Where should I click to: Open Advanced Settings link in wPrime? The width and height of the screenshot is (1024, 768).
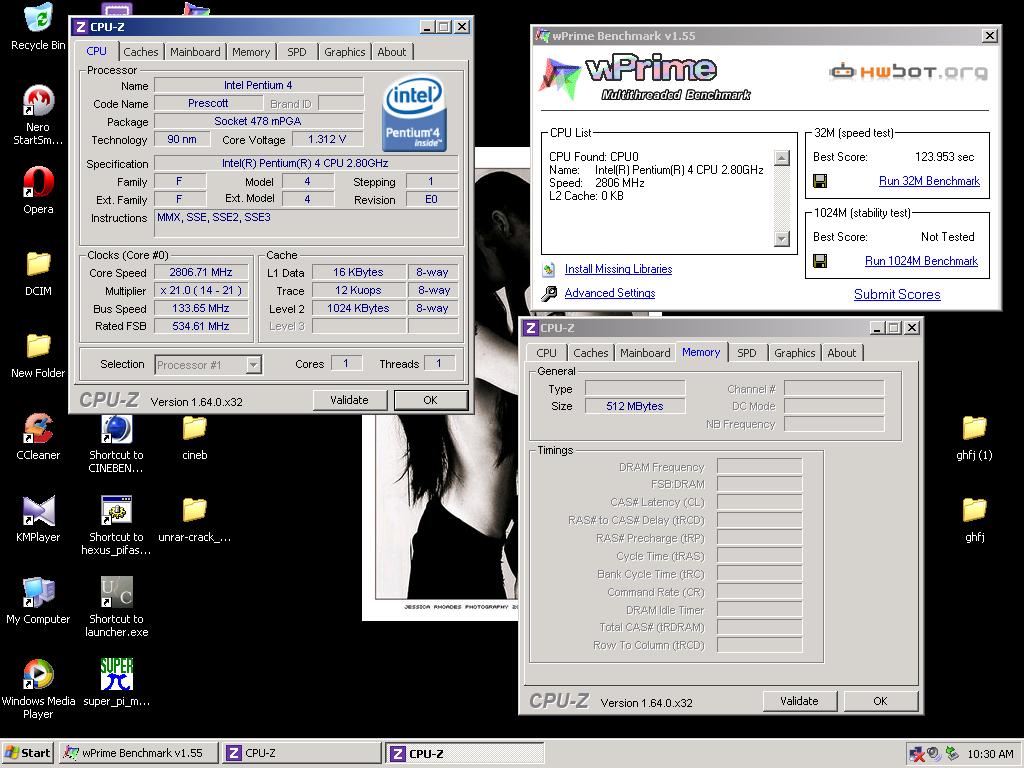point(610,293)
